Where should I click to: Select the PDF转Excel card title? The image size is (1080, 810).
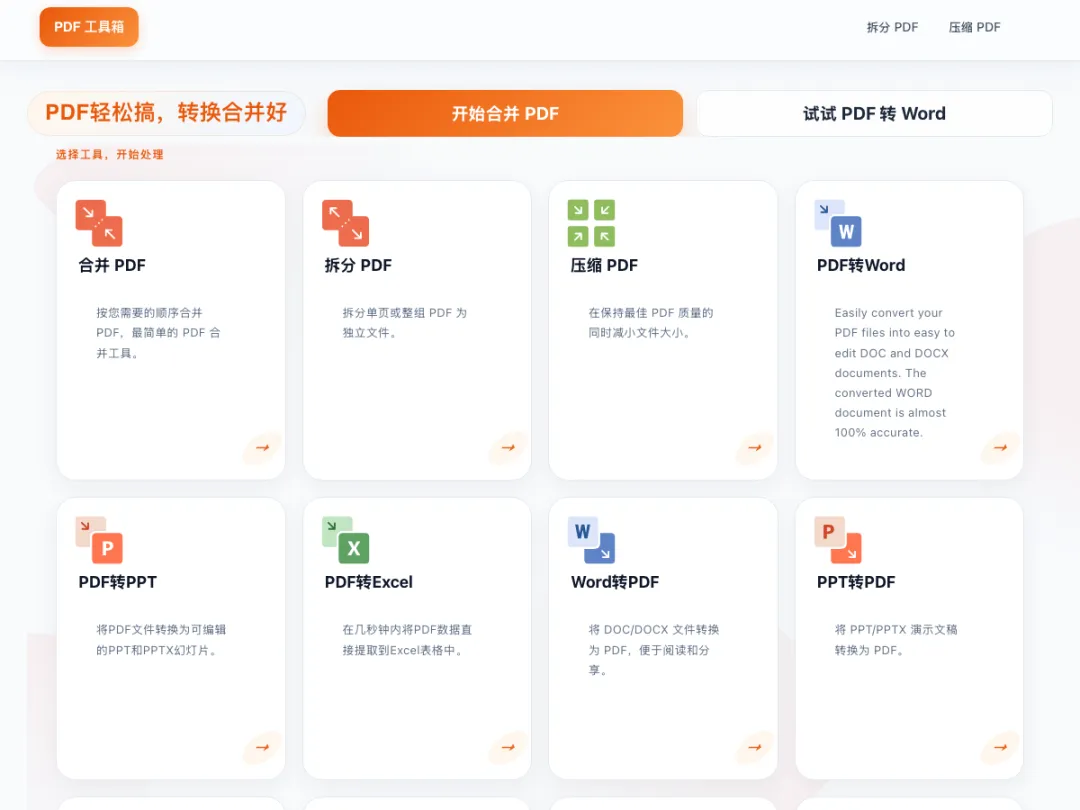click(x=368, y=582)
